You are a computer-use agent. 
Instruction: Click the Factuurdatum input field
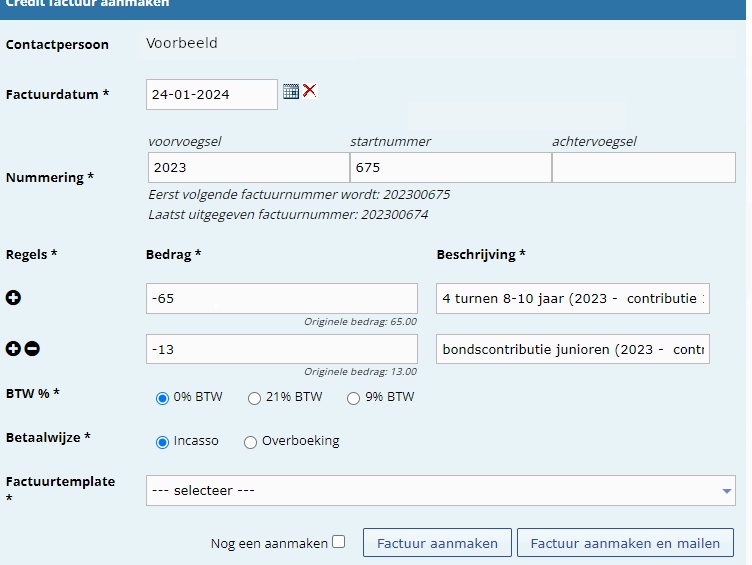[211, 94]
